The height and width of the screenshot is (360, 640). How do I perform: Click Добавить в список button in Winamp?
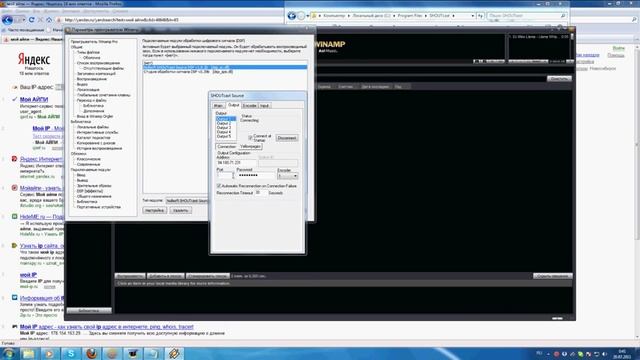coord(166,276)
